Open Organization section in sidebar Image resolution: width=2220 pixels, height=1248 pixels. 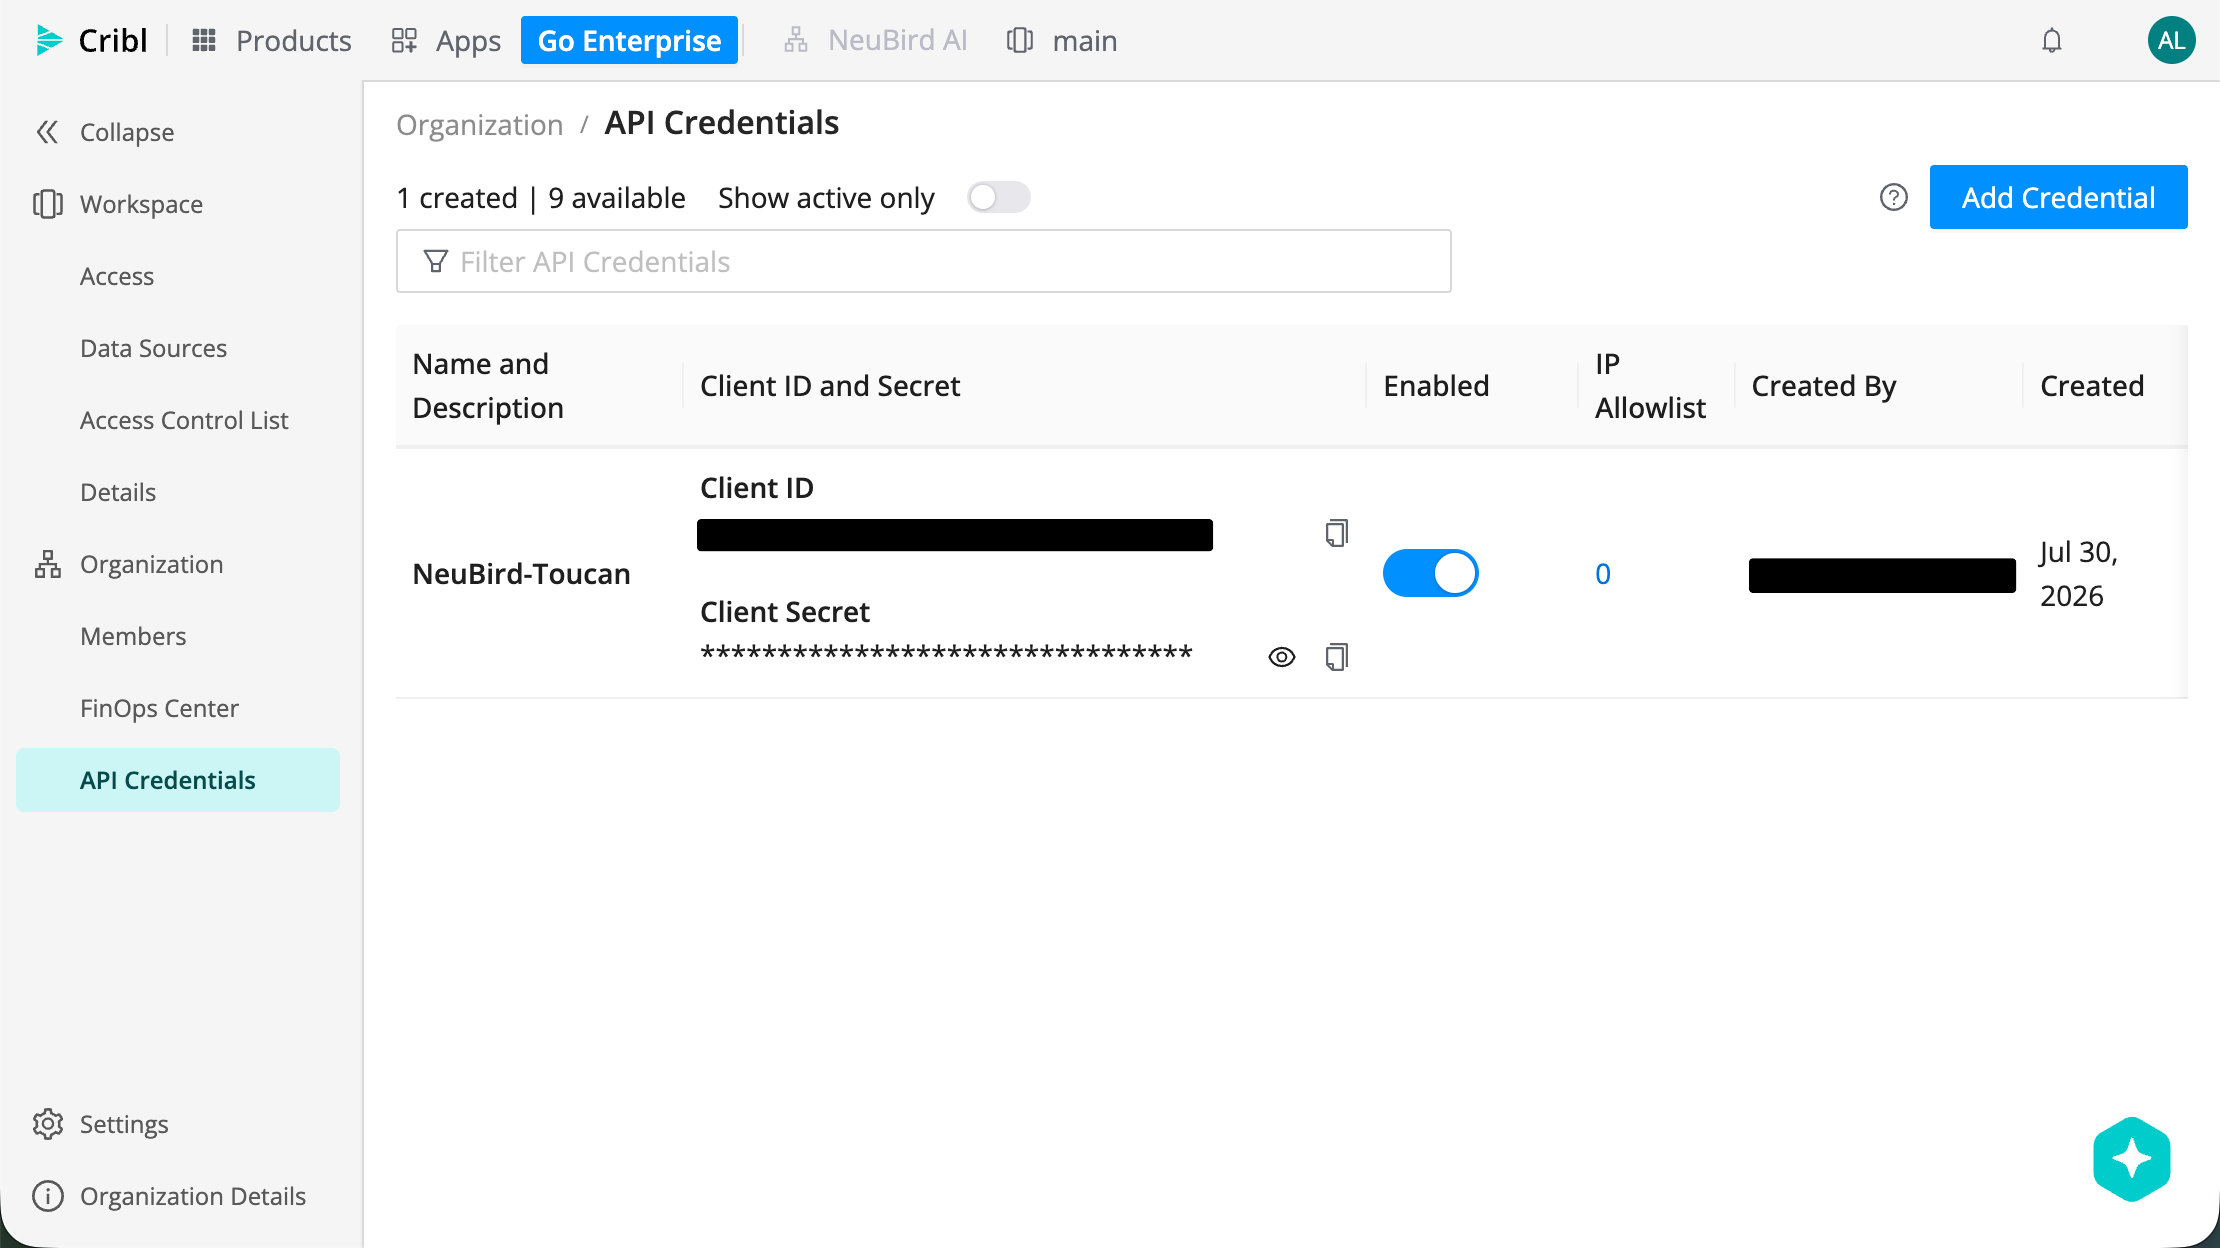[x=128, y=564]
